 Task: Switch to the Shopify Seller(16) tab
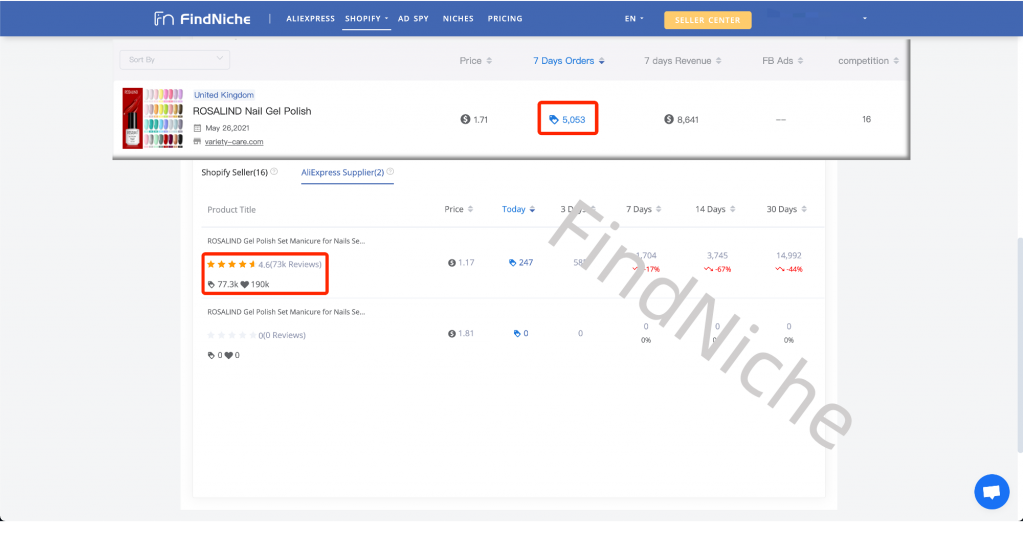[x=234, y=172]
